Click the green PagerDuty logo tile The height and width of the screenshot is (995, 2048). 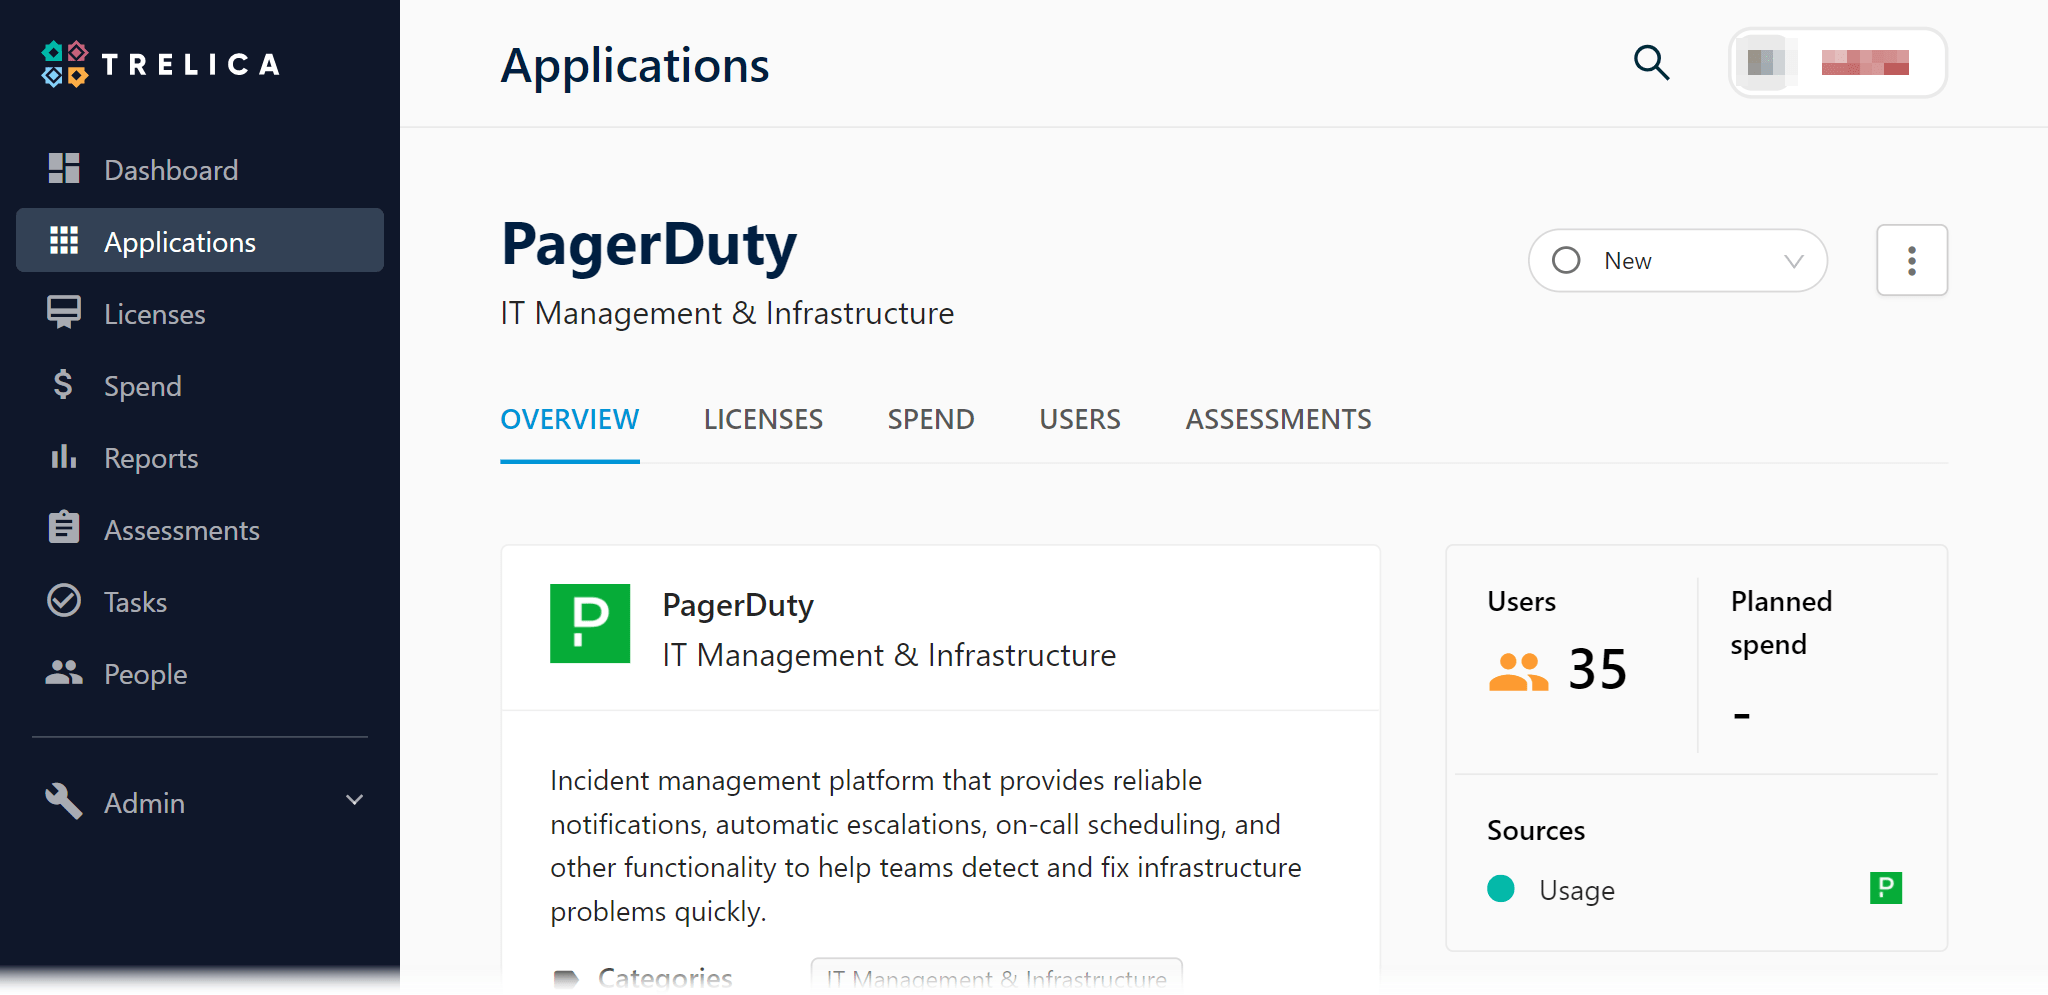(x=590, y=624)
